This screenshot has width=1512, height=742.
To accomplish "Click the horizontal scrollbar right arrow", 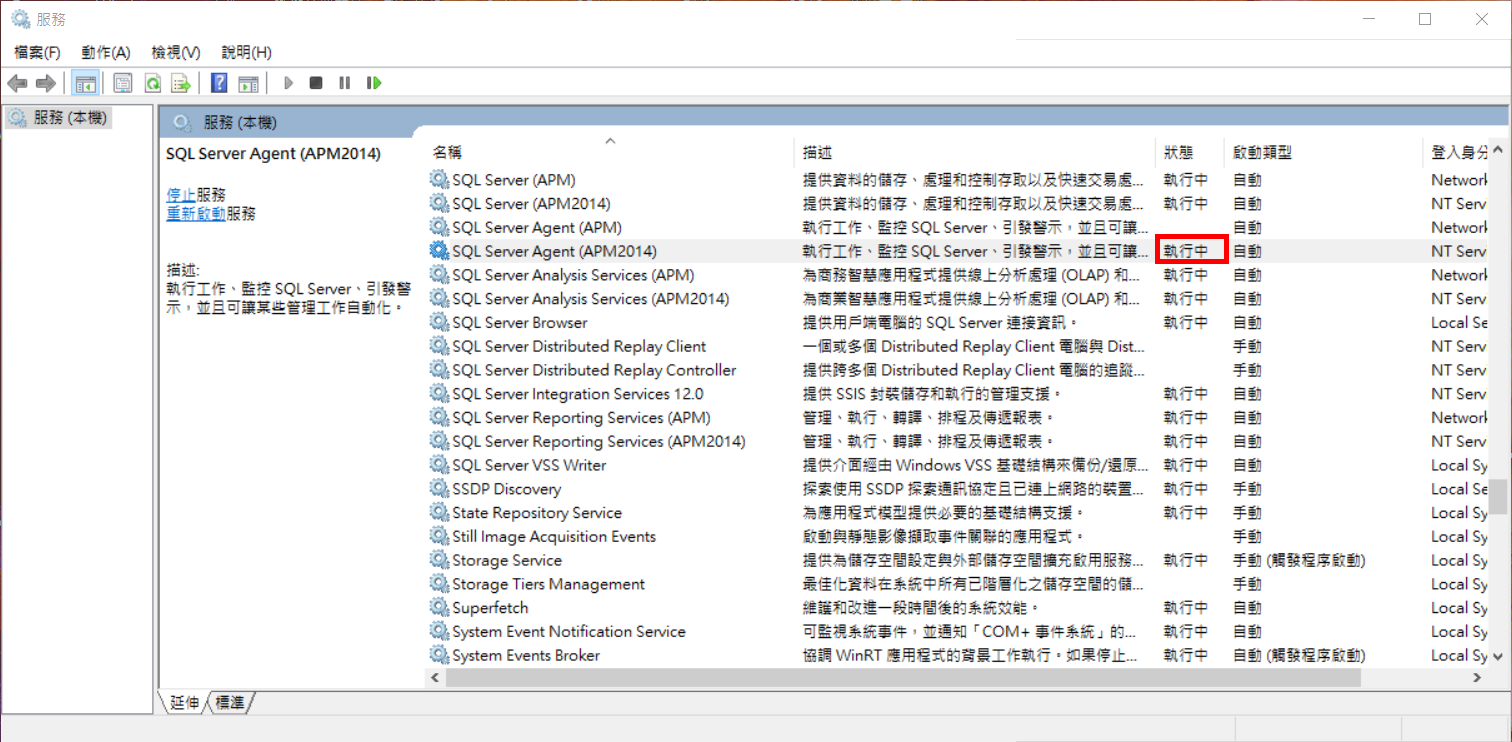I will coord(1478,677).
